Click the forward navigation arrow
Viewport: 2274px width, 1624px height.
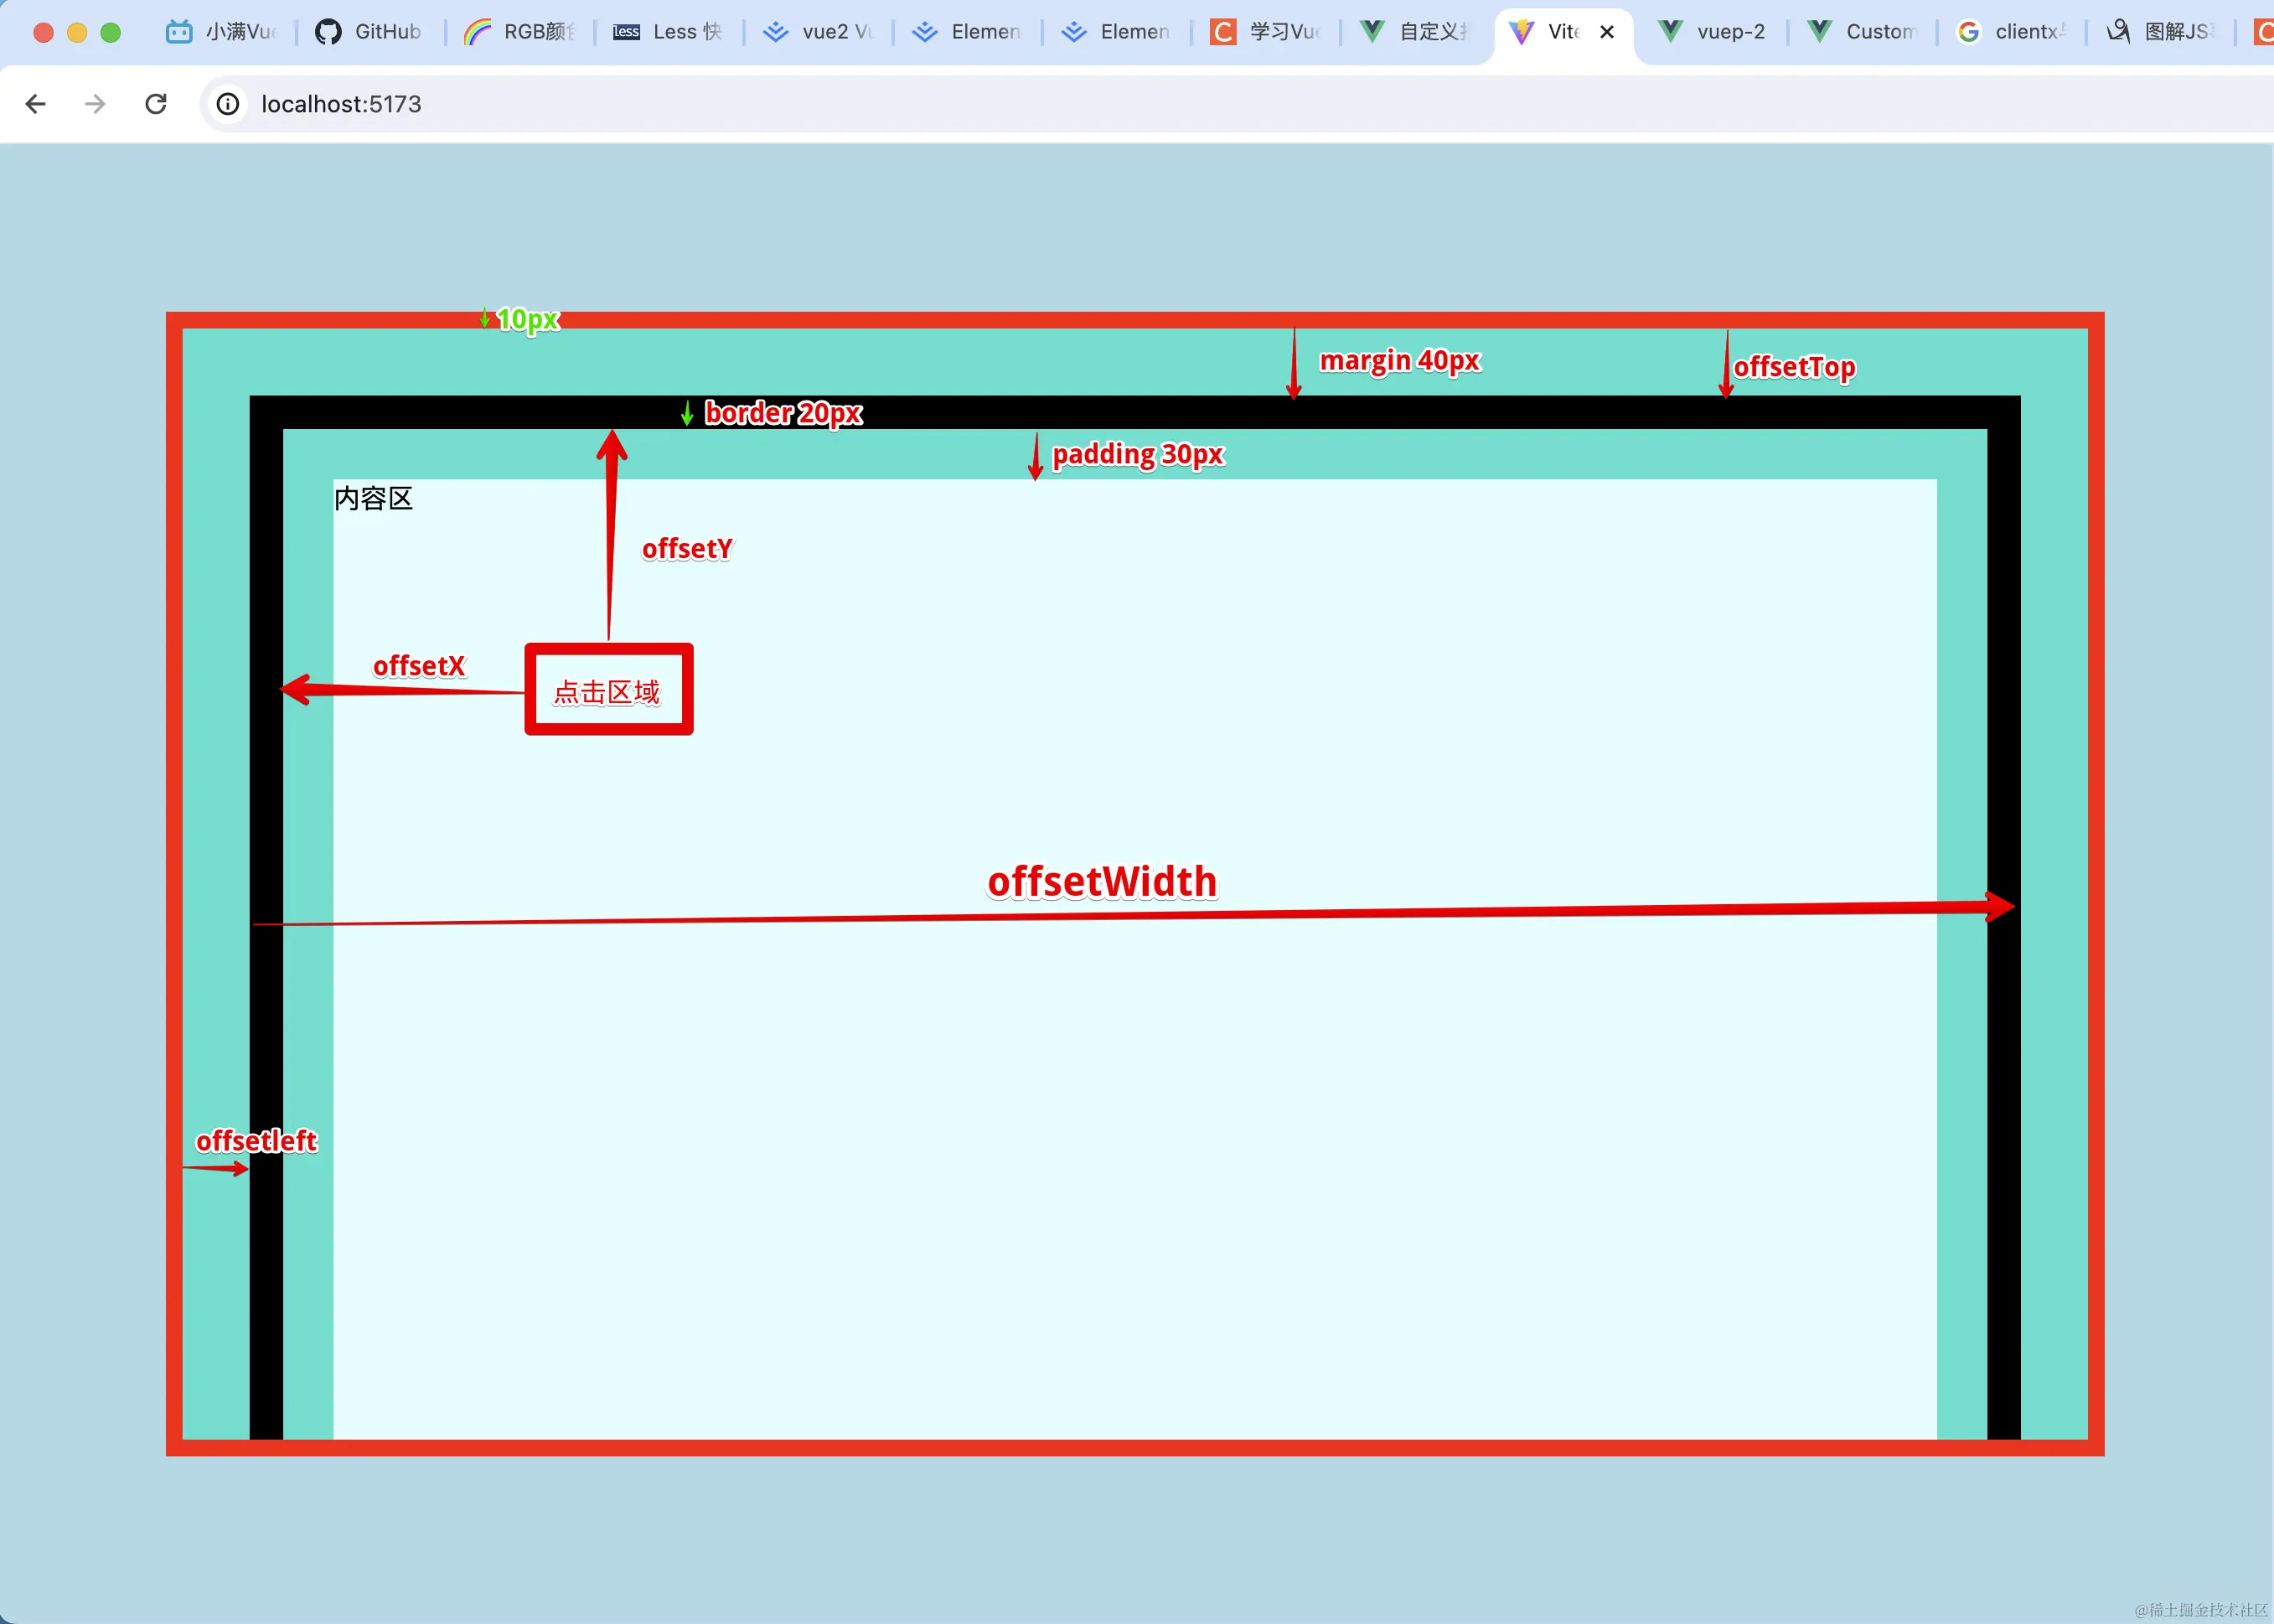(x=95, y=103)
